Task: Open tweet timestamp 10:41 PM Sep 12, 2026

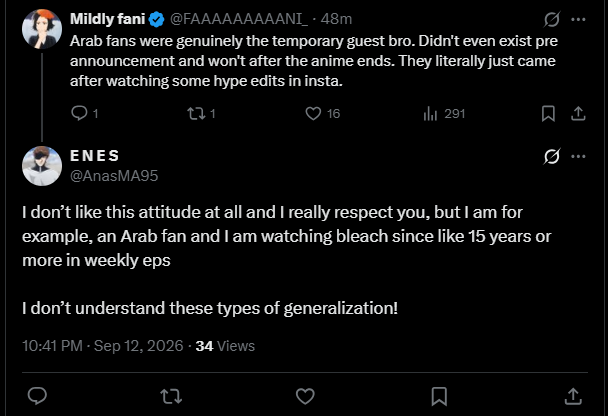Action: 103,345
